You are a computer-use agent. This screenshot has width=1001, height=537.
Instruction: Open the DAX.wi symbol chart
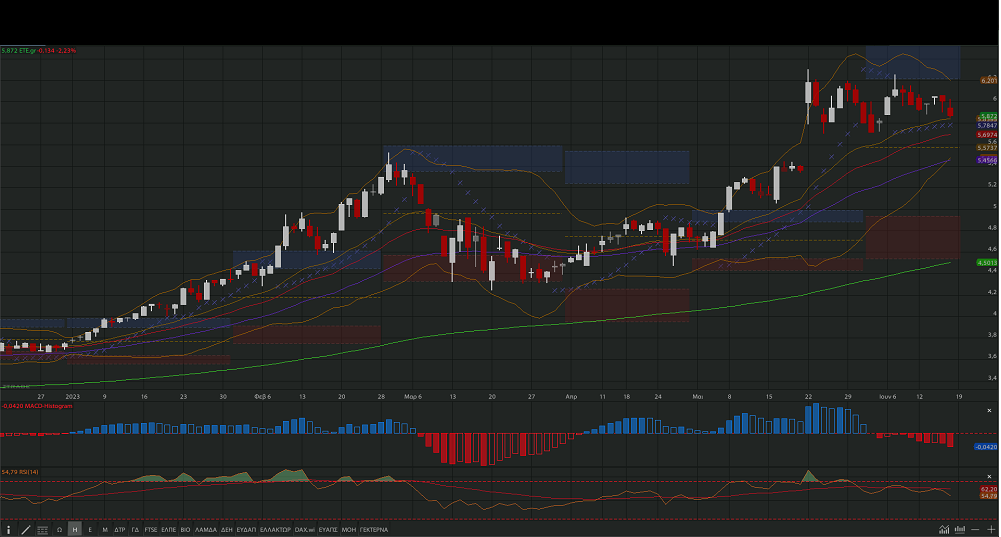click(305, 529)
